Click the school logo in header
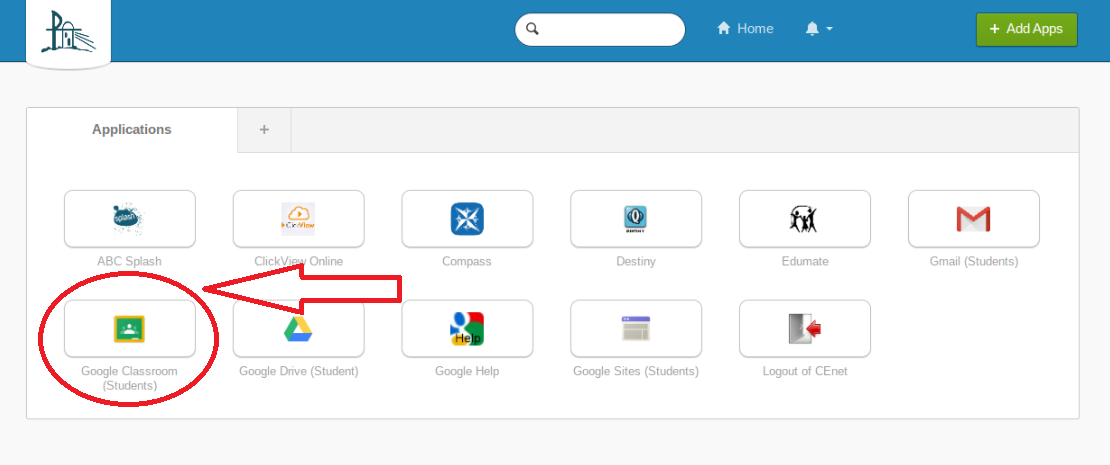Viewport: 1110px width, 465px height. pyautogui.click(x=68, y=31)
